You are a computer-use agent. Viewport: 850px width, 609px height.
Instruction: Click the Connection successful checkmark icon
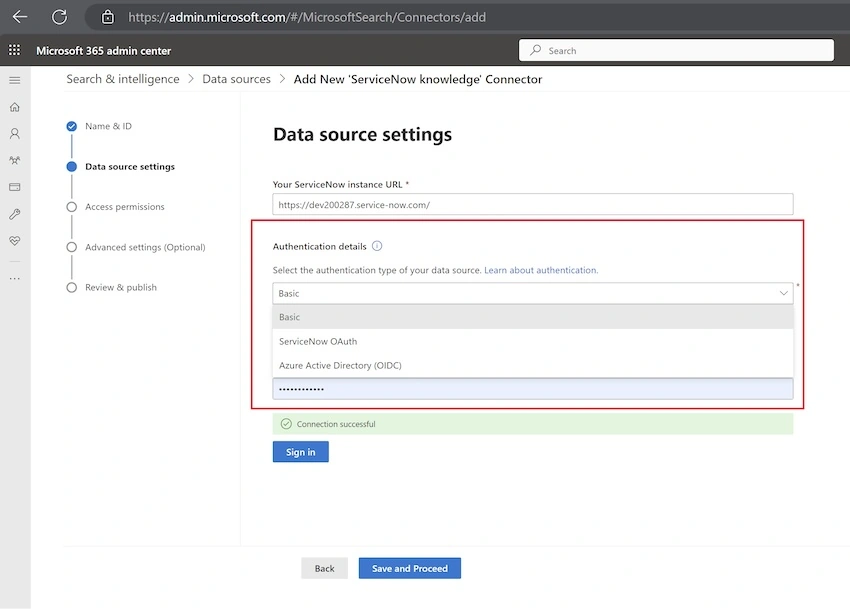click(286, 424)
